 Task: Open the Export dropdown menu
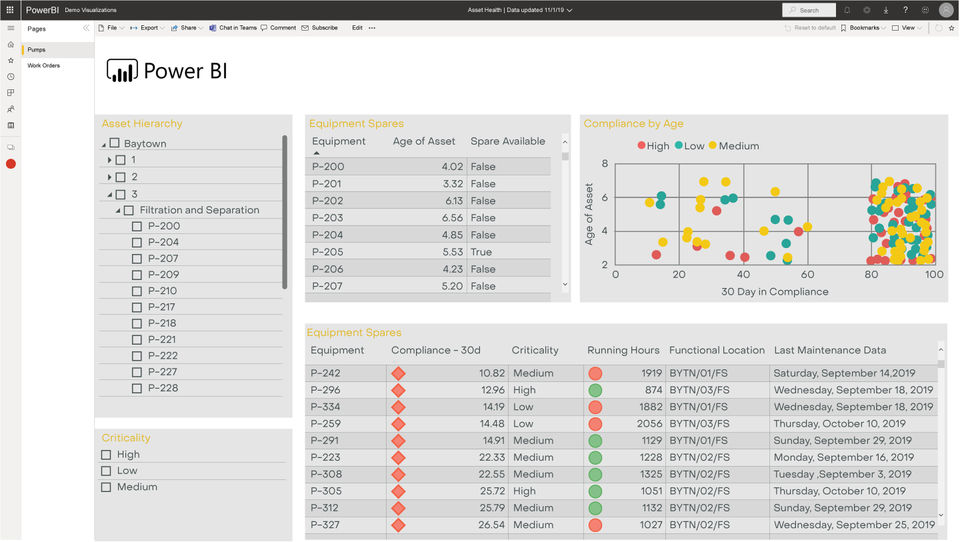tap(147, 28)
